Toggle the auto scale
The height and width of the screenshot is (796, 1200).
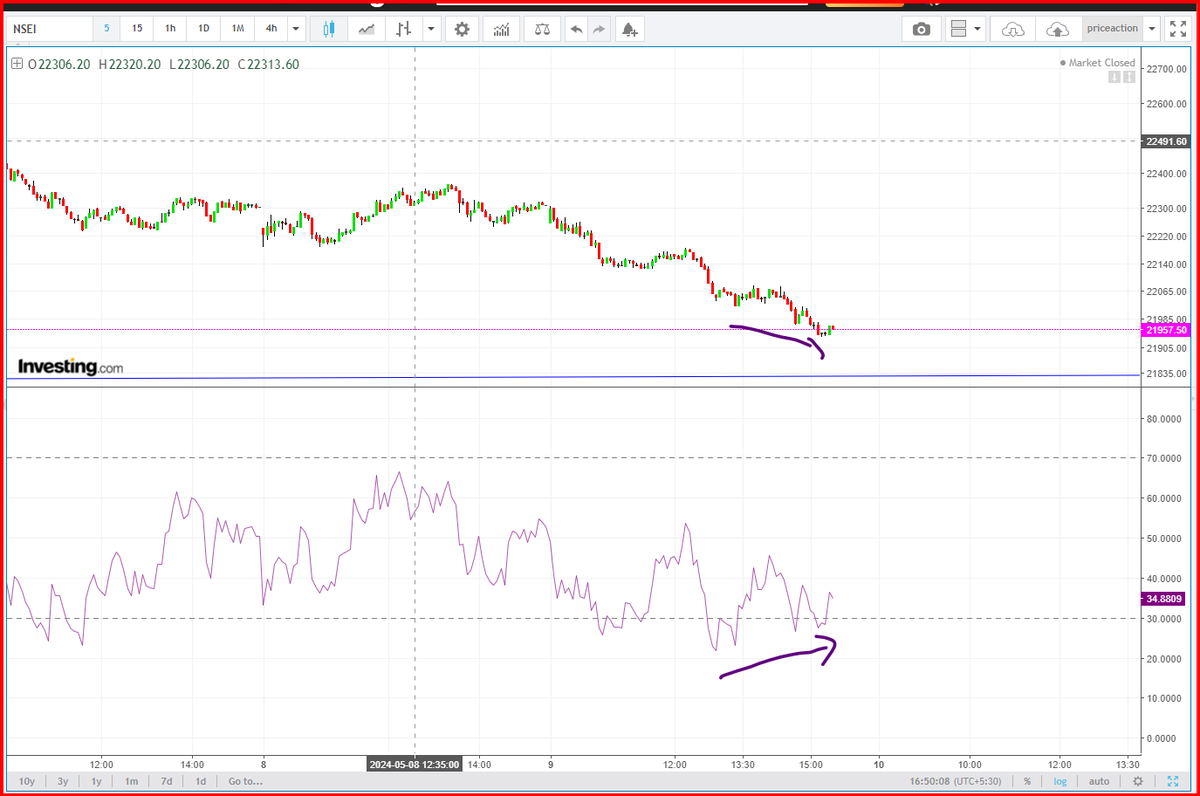1099,781
